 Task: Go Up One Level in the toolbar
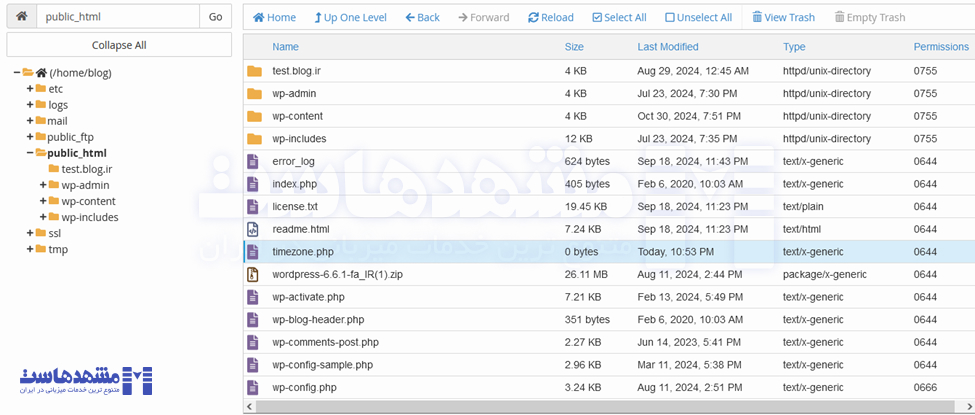pyautogui.click(x=350, y=17)
